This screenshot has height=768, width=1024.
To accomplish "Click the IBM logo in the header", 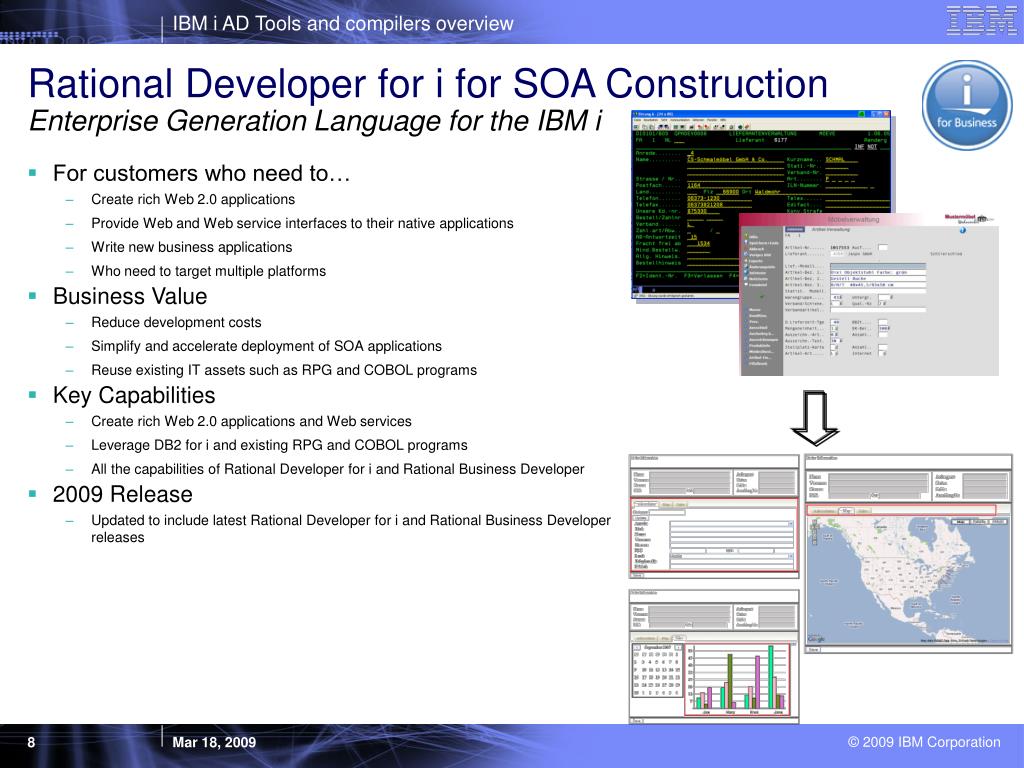I will point(980,20).
